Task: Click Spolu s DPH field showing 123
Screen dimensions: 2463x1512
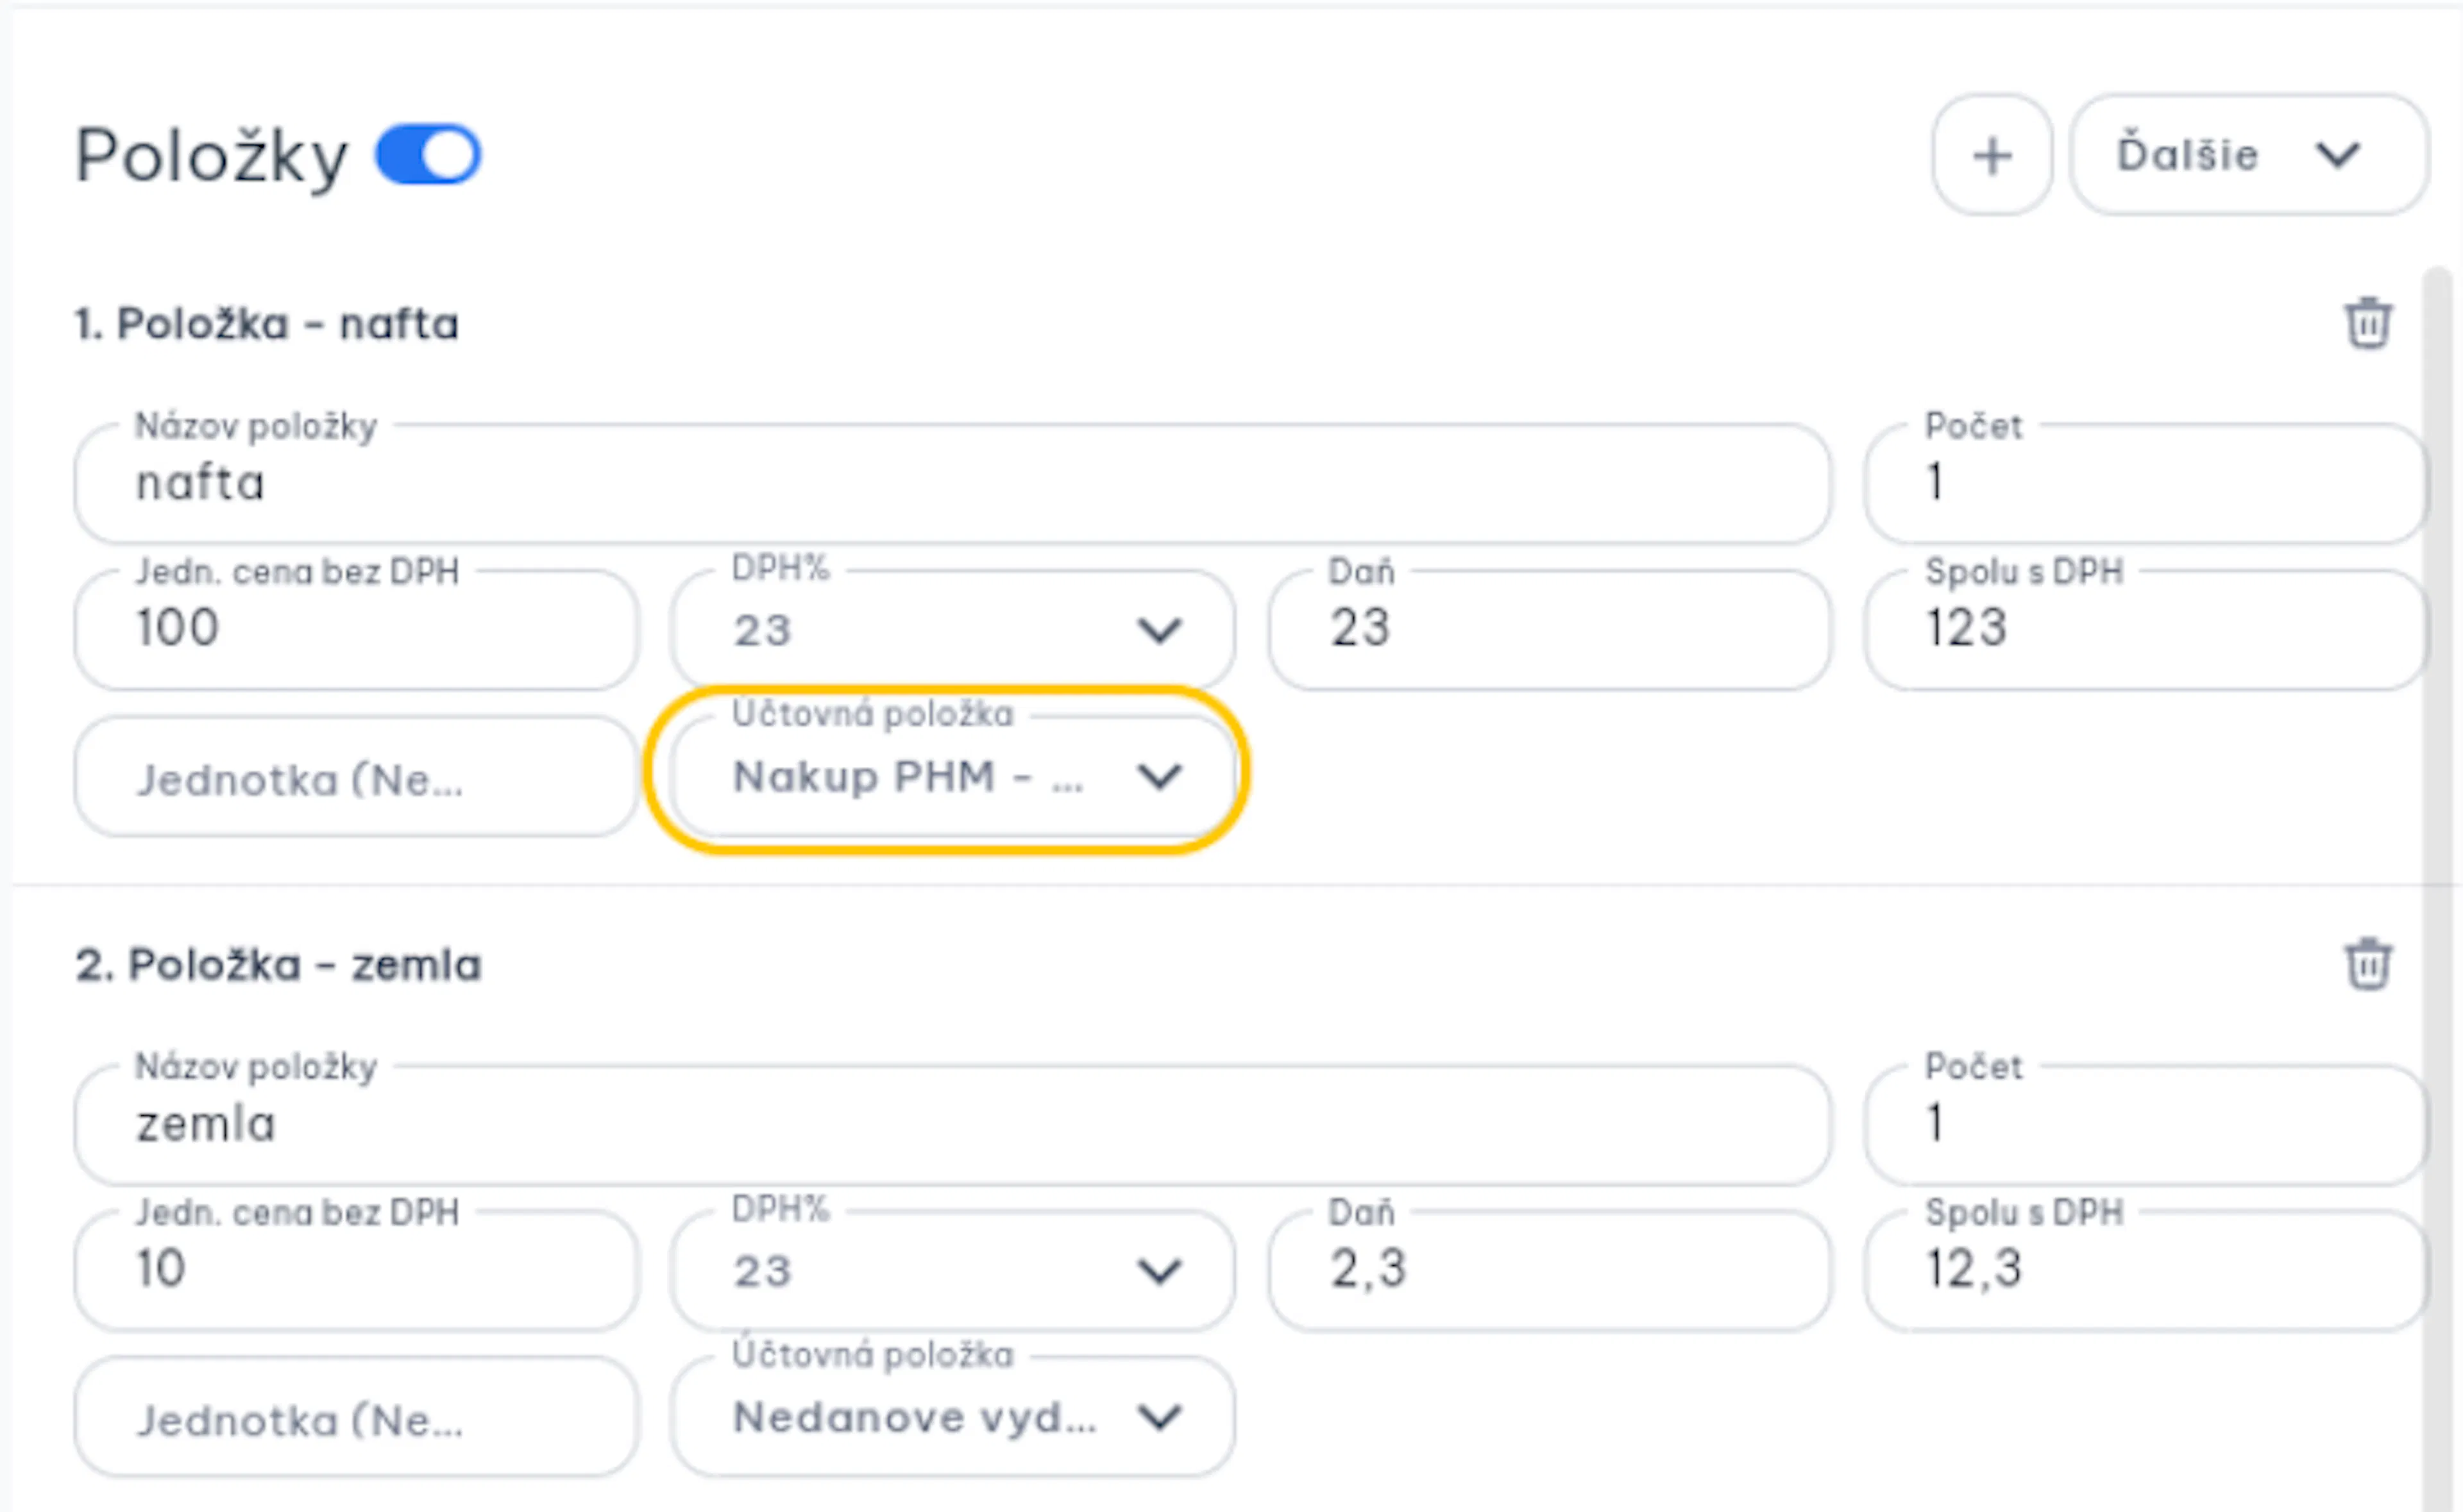Action: point(2145,629)
